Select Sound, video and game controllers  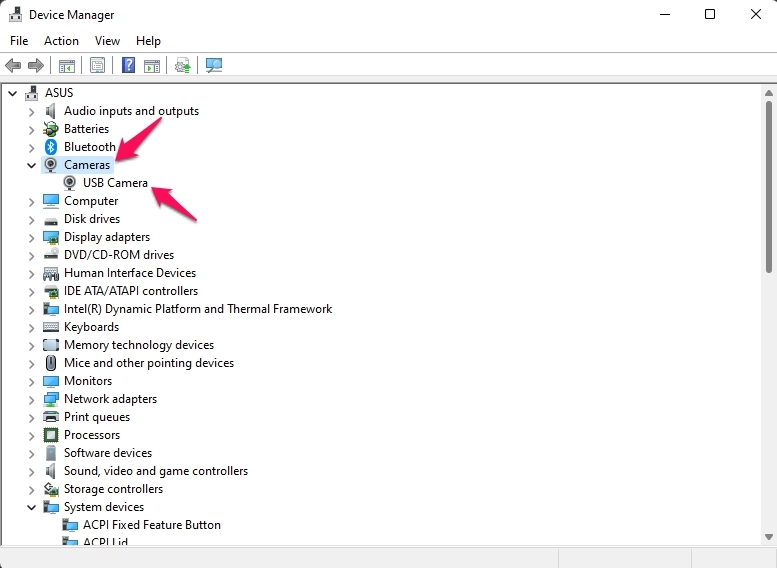pos(155,471)
